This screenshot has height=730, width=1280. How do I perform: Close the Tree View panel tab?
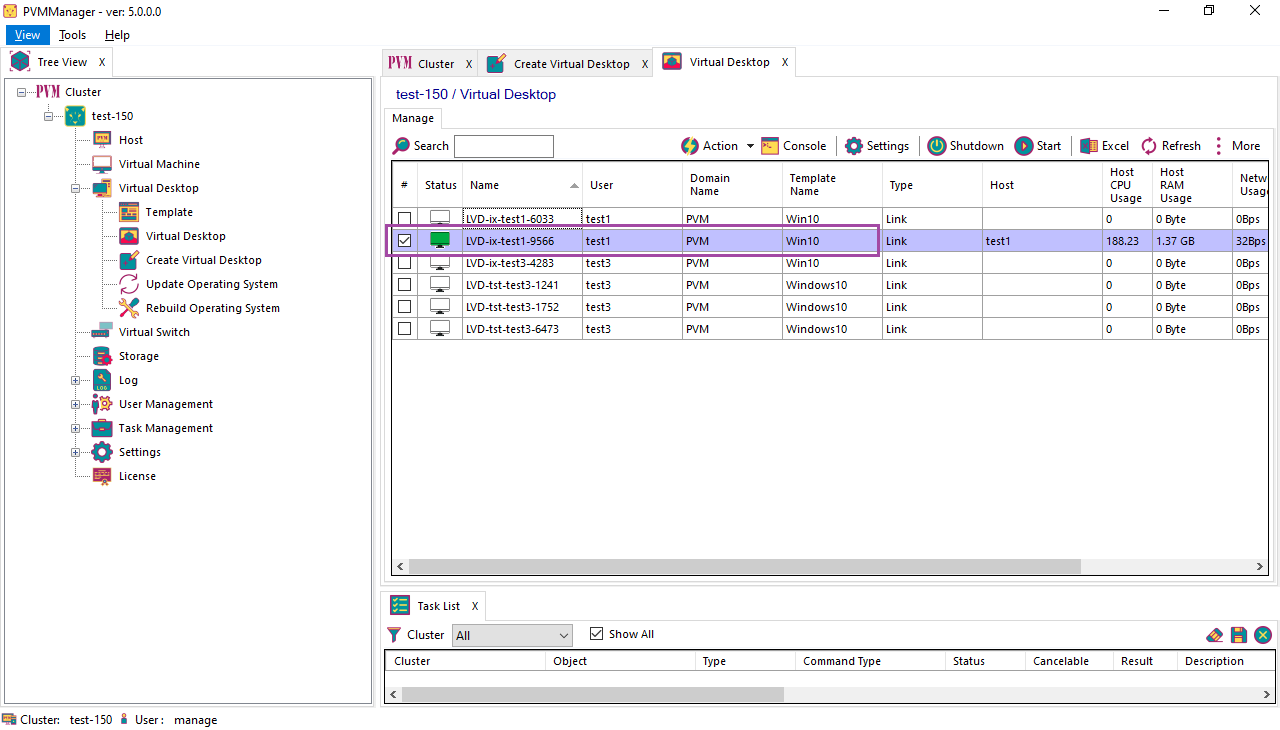point(102,62)
